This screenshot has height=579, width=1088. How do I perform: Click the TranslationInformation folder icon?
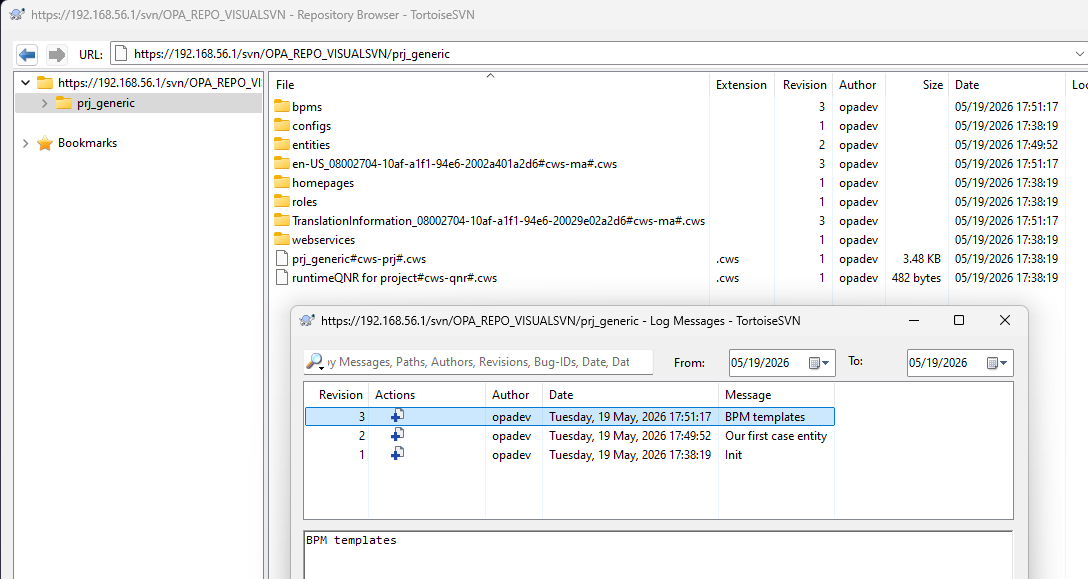click(282, 221)
